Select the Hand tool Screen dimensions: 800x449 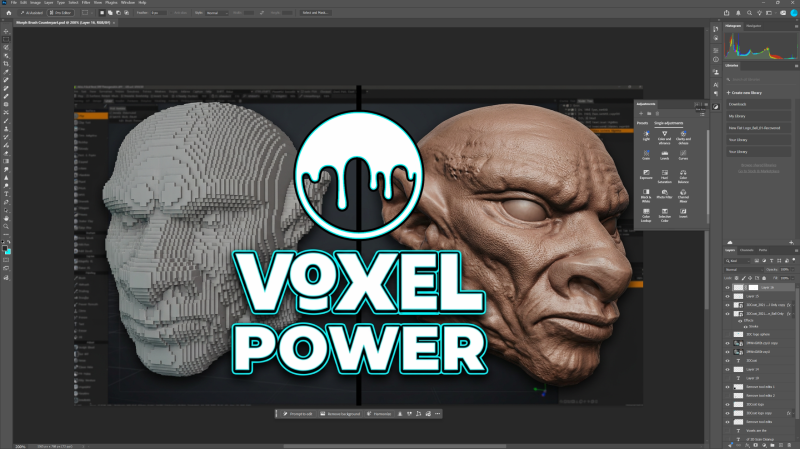coord(6,218)
